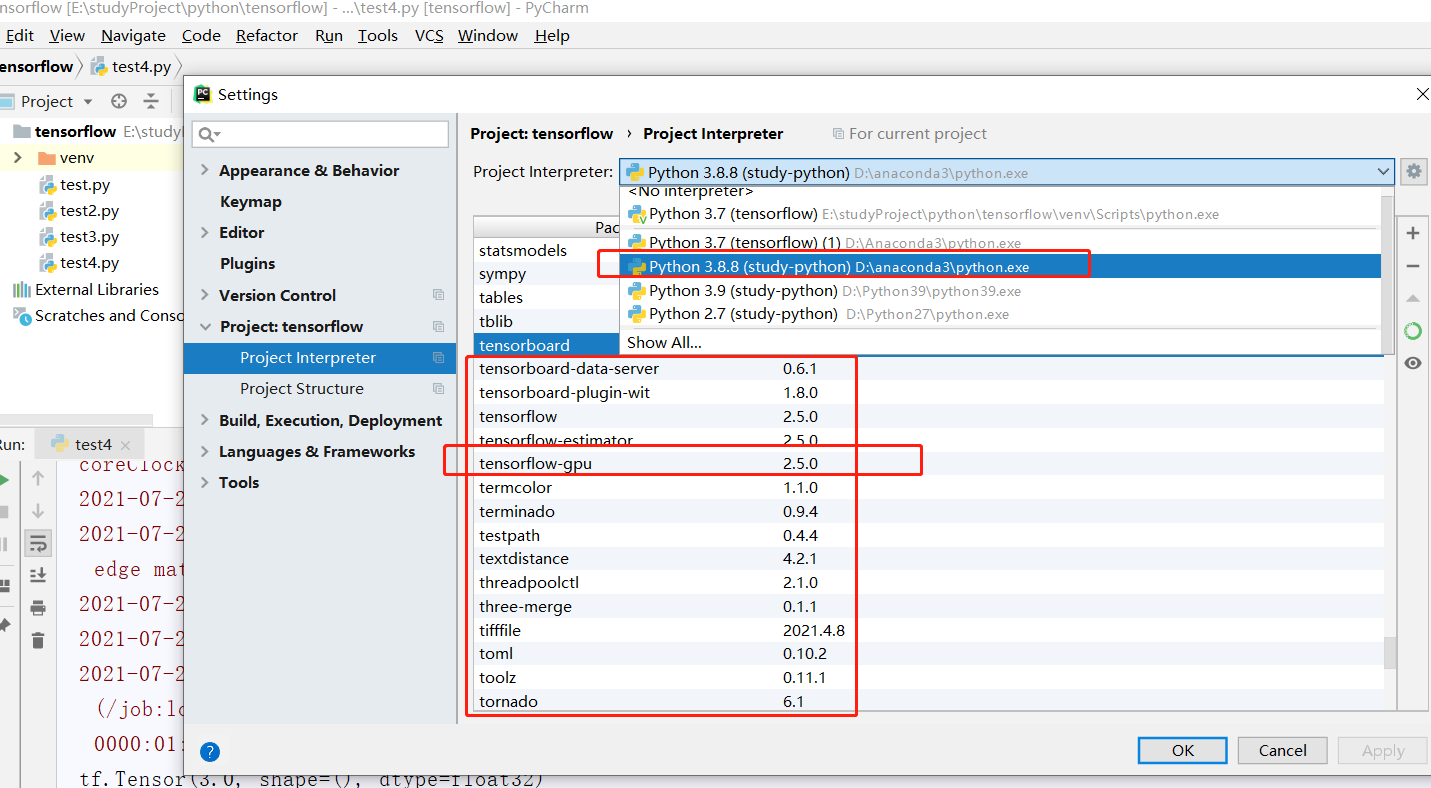Open the Refactor menu

(267, 35)
